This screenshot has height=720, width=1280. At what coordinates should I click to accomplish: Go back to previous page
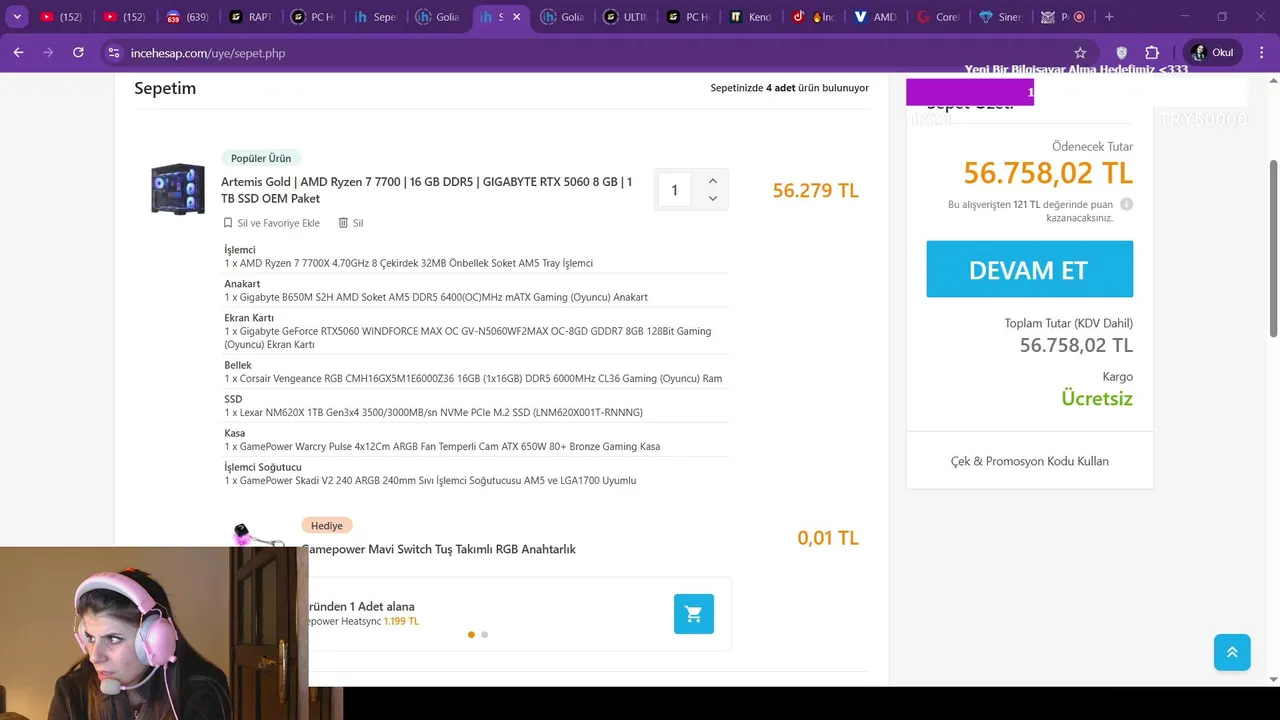click(18, 52)
